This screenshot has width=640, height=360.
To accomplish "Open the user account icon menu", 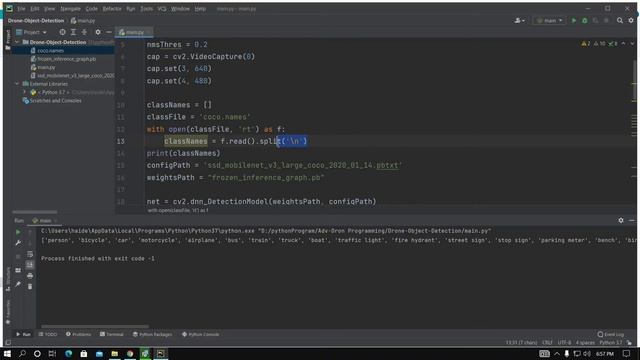I will (519, 20).
